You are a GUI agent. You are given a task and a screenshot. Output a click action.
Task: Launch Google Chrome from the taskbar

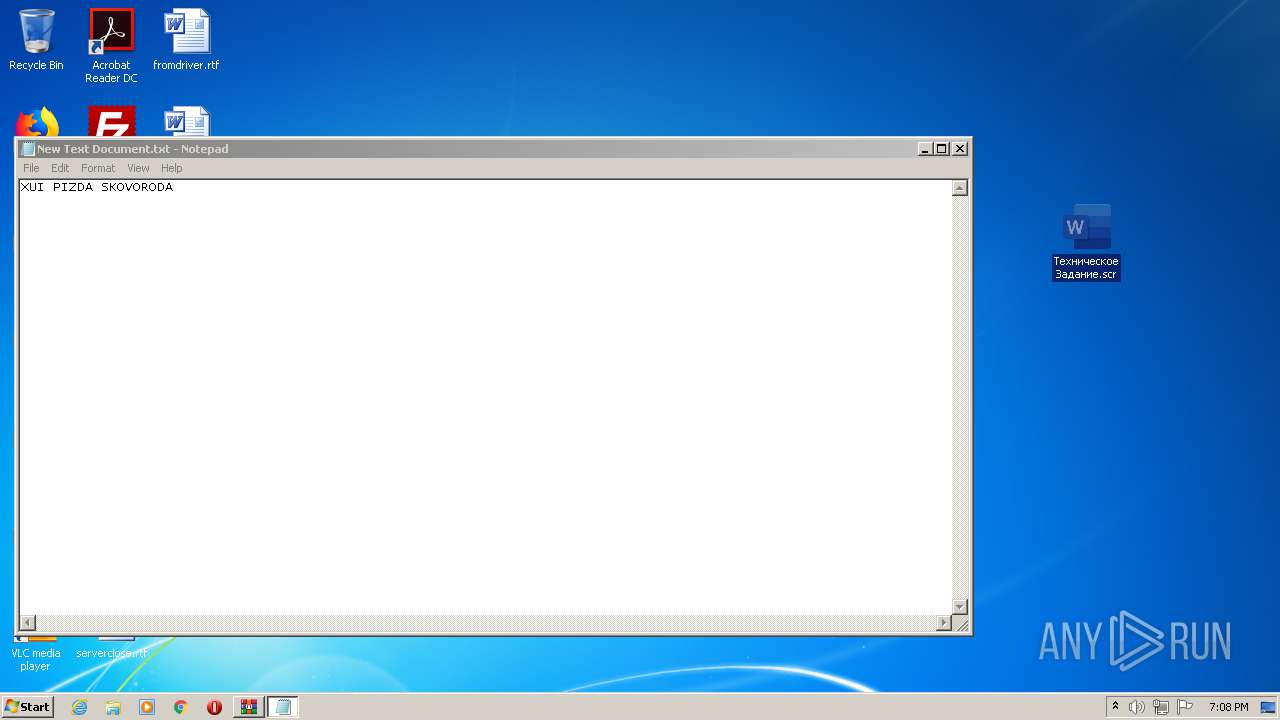181,707
